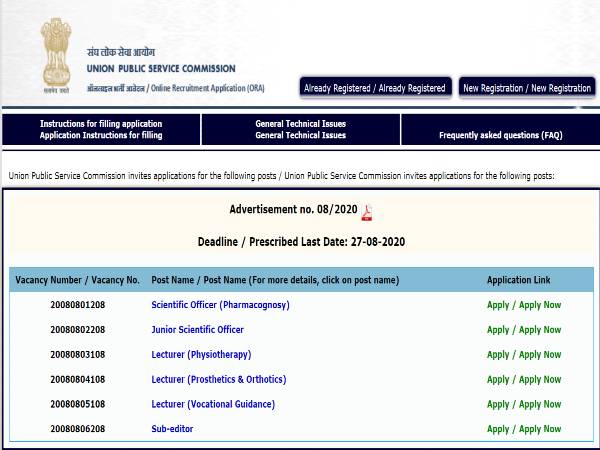Click Online Recruitment Application (ORA) text
Viewport: 600px width, 450px height.
coord(208,88)
